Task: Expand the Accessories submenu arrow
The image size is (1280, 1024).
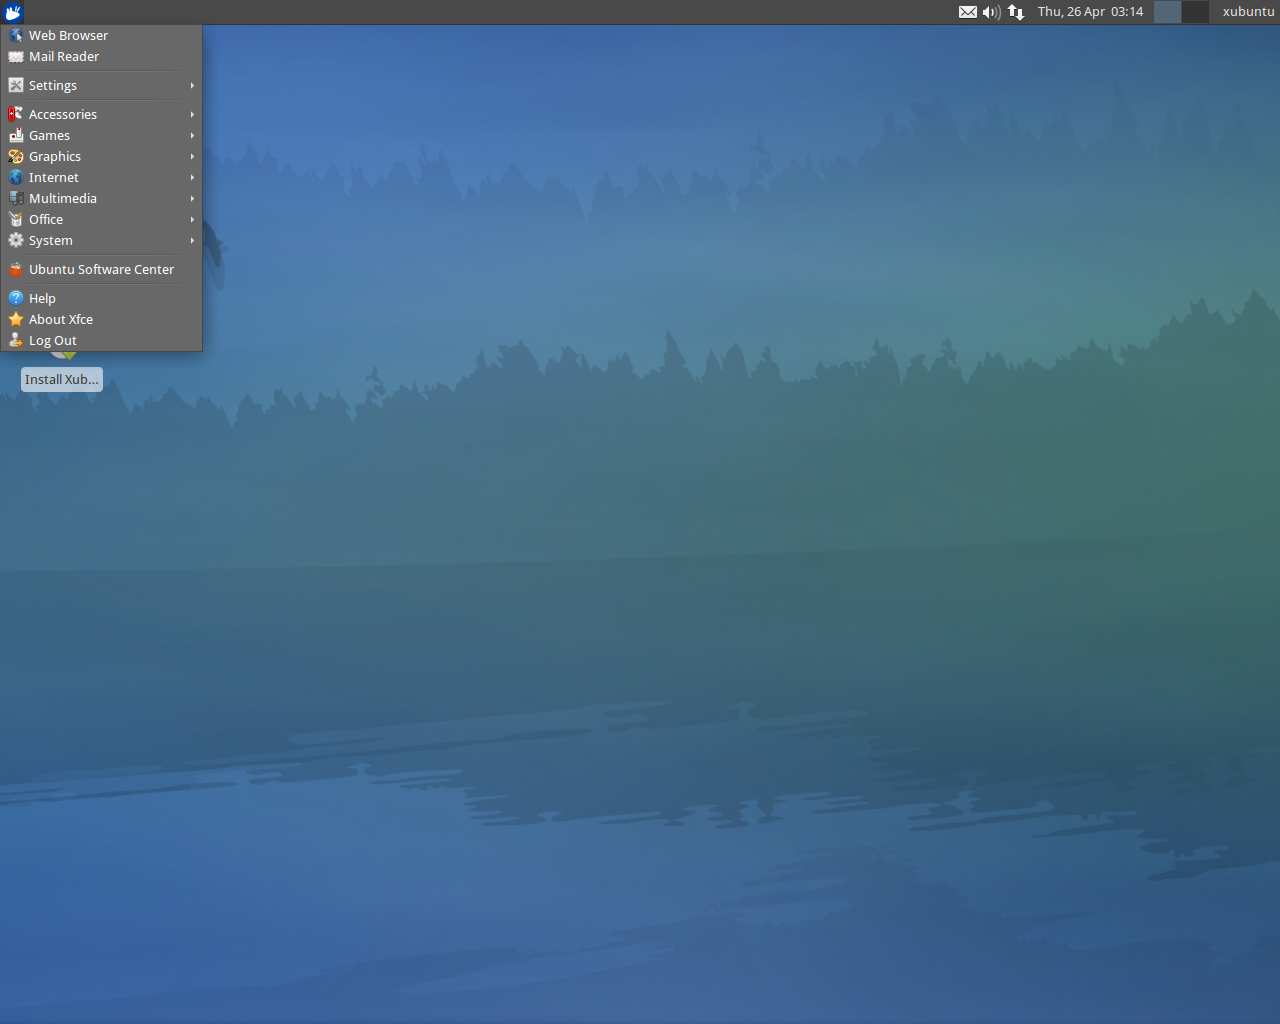Action: click(x=192, y=114)
